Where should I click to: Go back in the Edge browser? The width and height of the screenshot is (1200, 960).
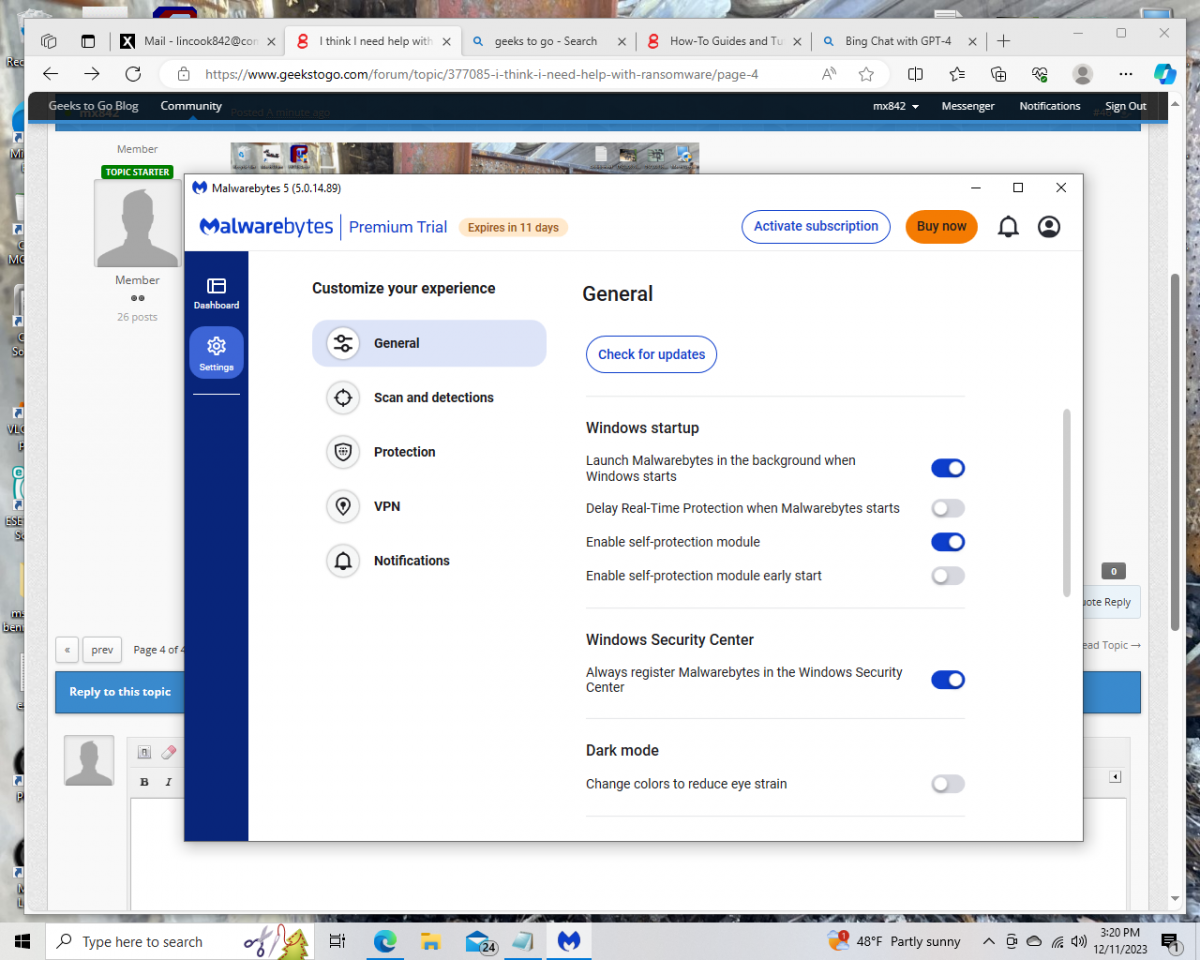click(x=51, y=74)
